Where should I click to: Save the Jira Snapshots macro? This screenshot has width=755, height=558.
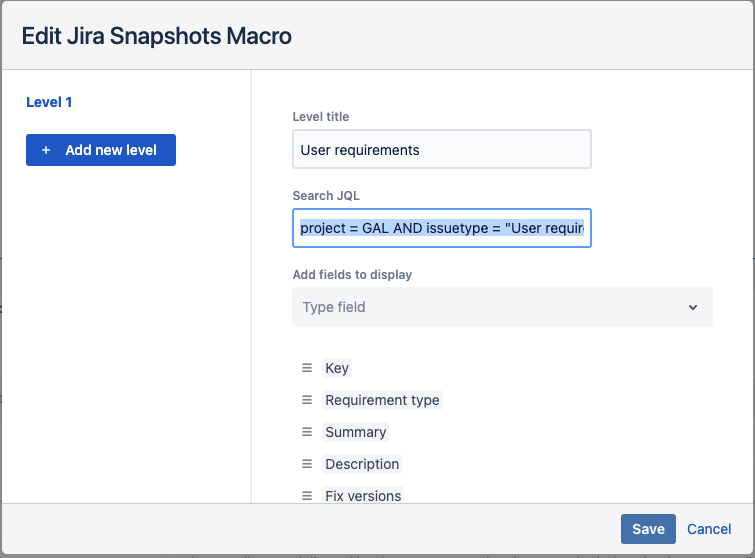[x=648, y=529]
